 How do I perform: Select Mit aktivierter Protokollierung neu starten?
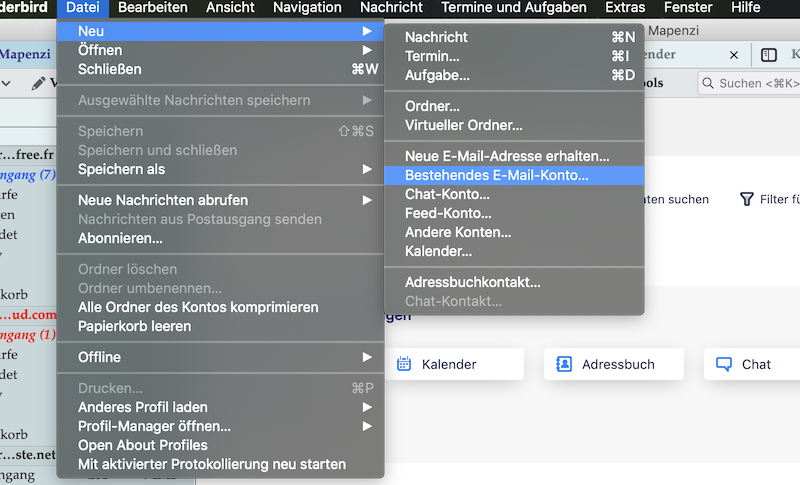[220, 465]
